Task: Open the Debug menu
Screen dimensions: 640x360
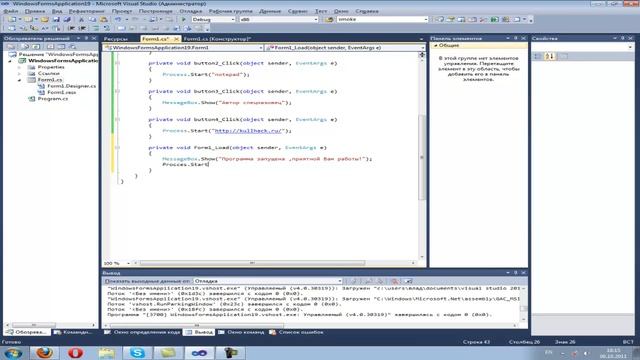Action: [x=191, y=11]
